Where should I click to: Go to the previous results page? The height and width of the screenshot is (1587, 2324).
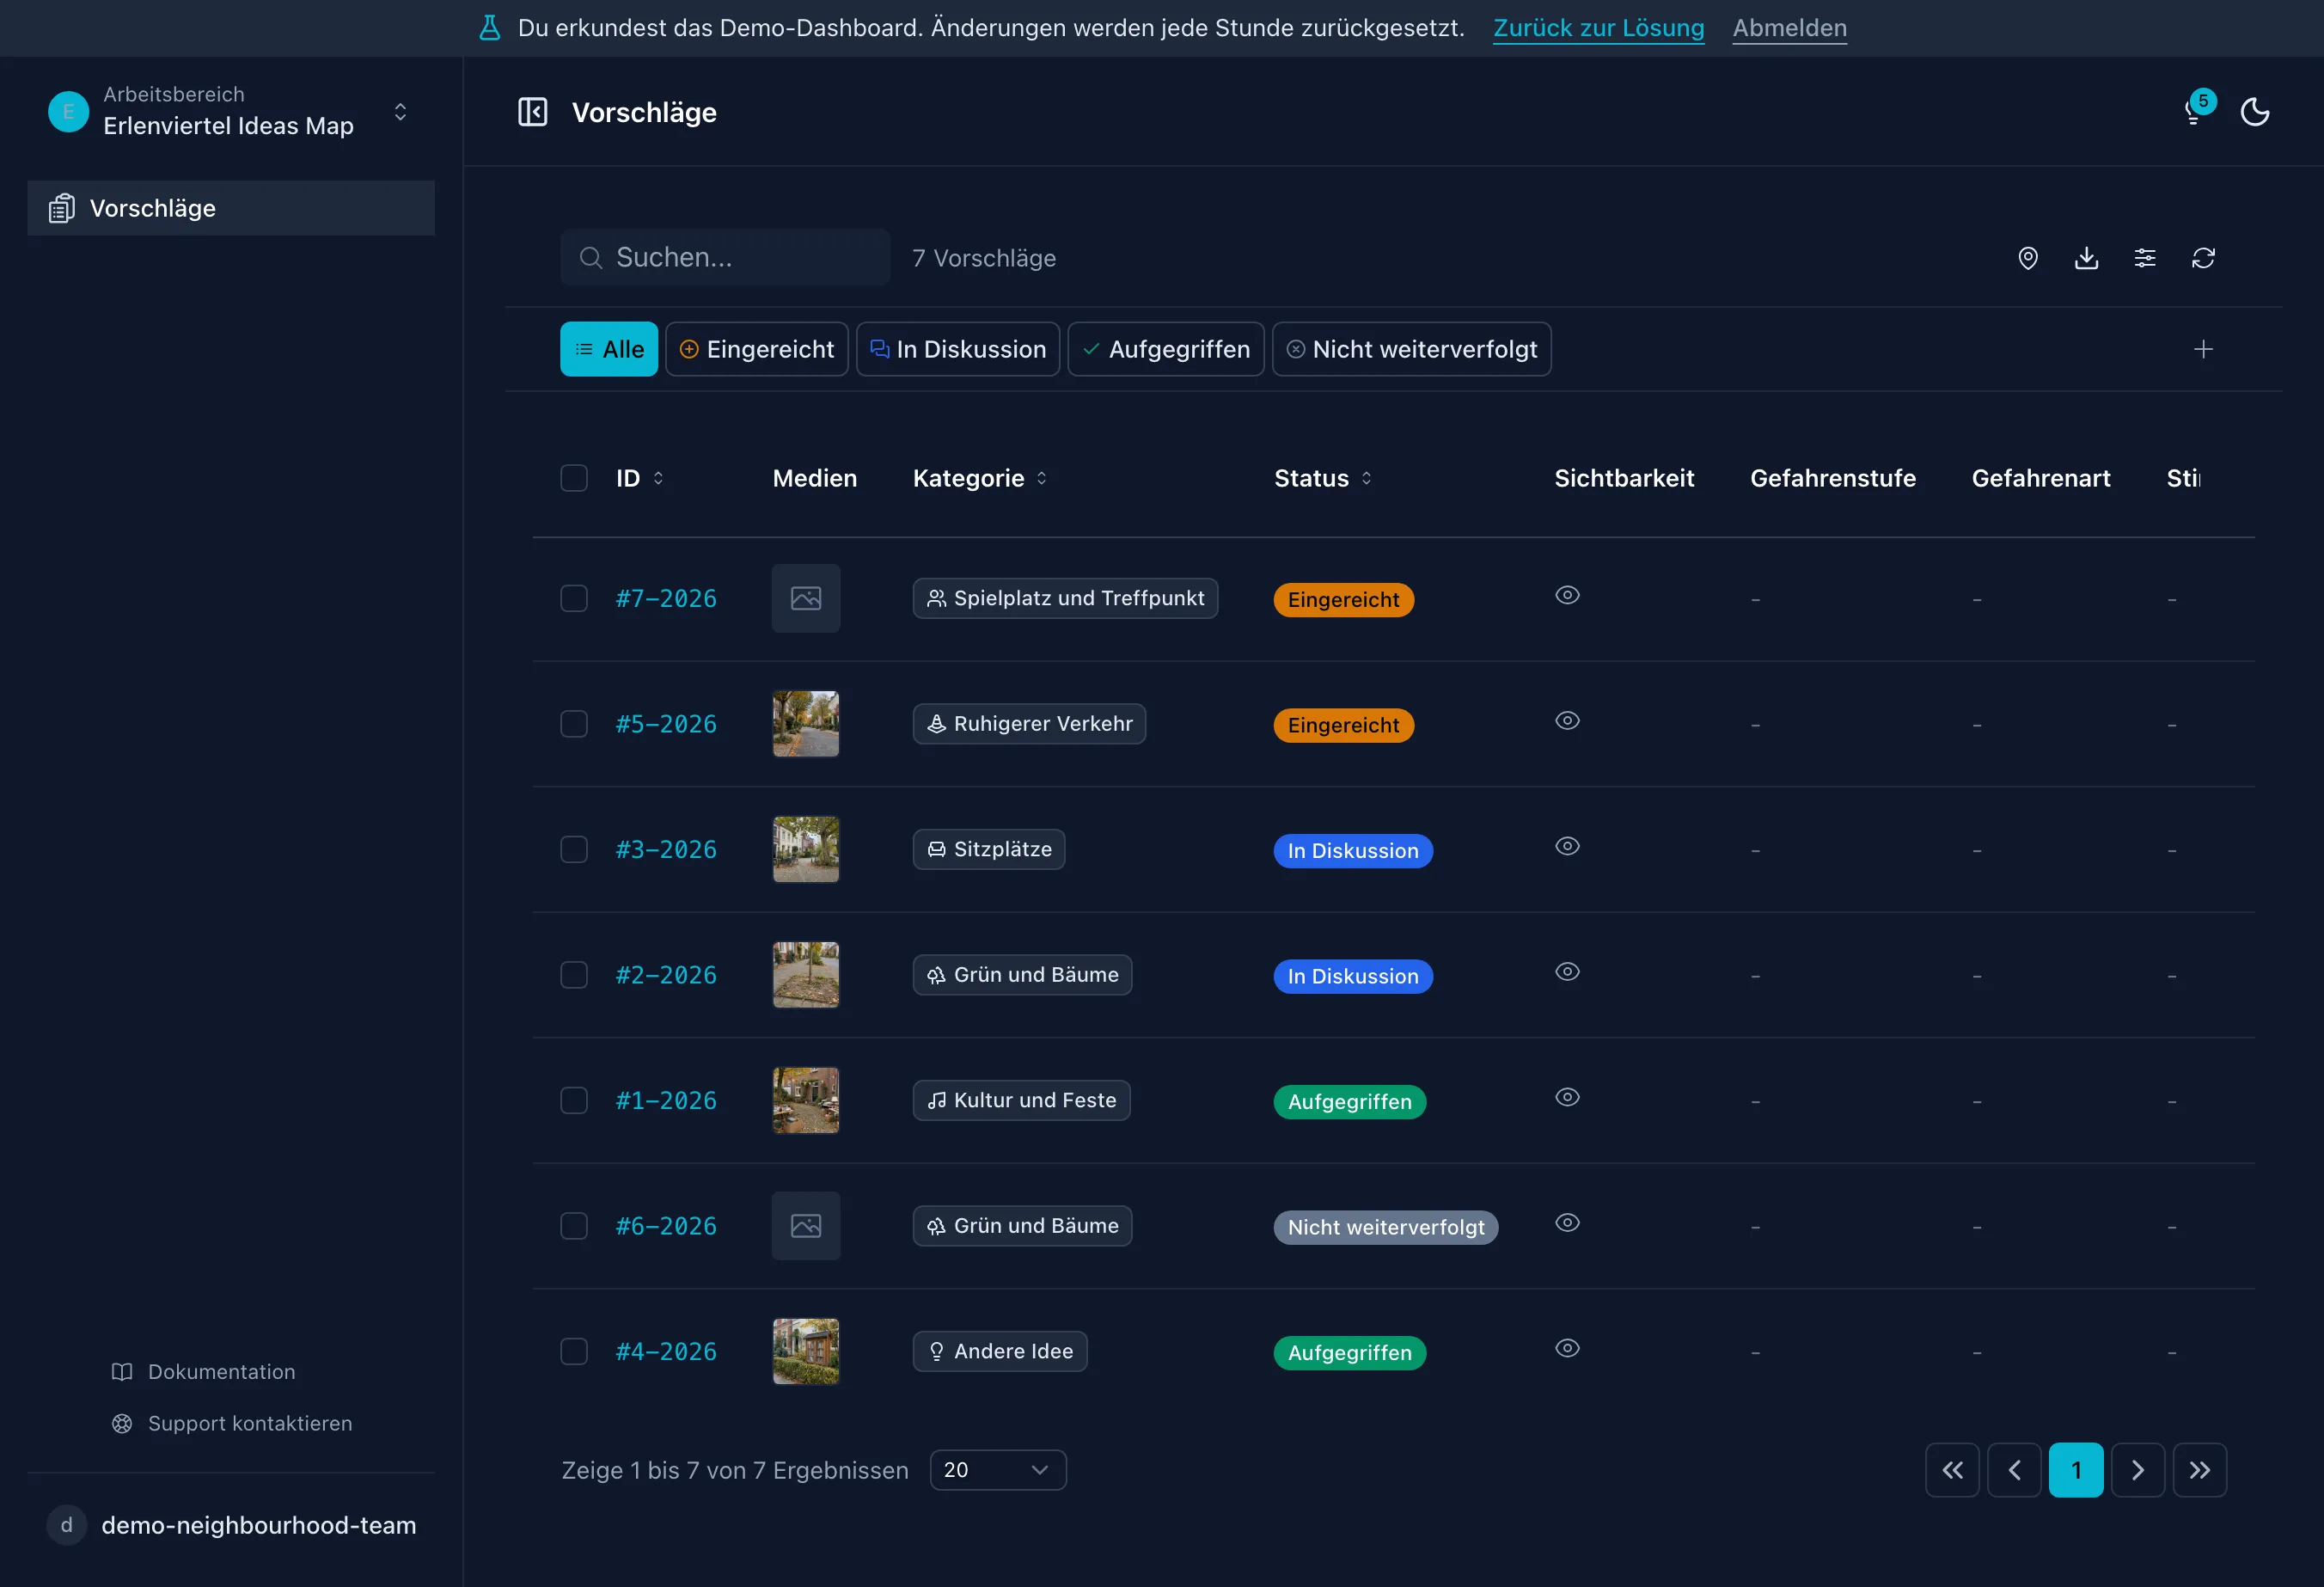coord(2014,1470)
